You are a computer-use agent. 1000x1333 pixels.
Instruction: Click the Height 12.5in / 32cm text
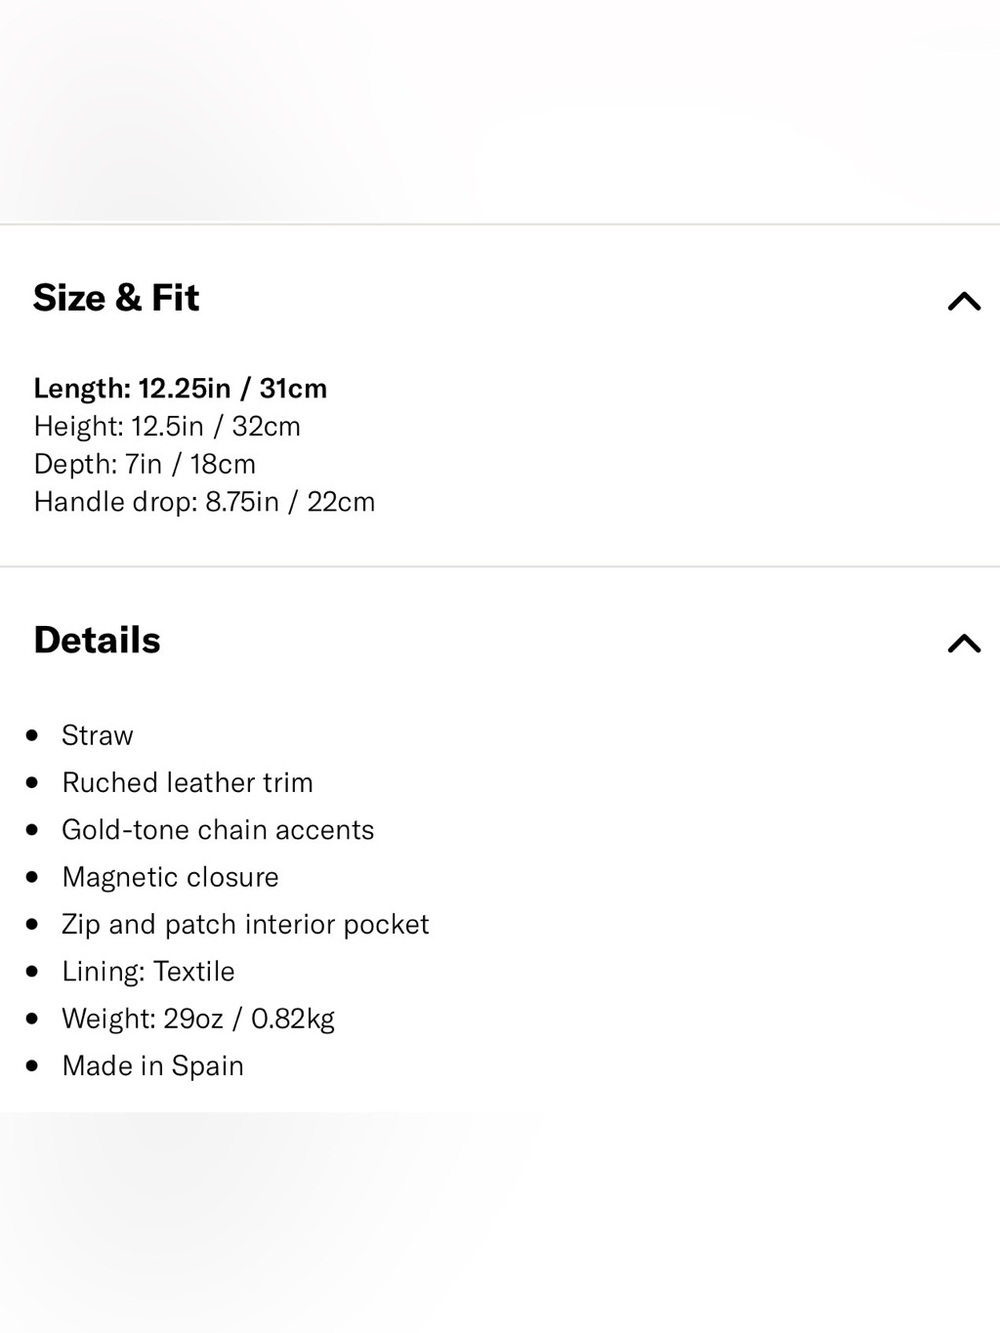pyautogui.click(x=167, y=426)
